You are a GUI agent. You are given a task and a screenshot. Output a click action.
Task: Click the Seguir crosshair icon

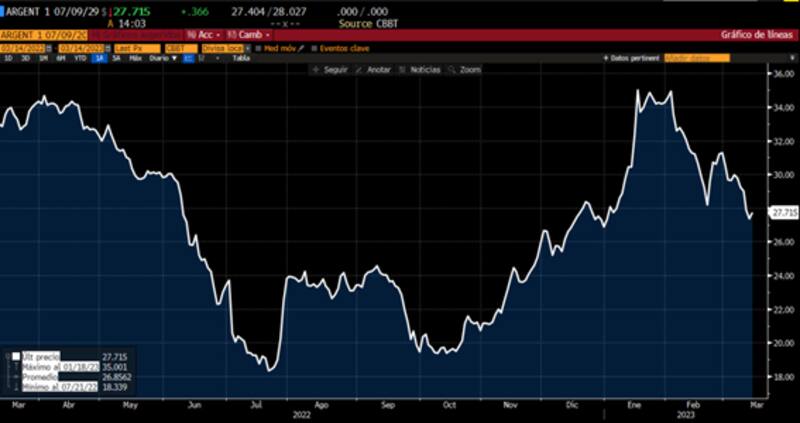(x=314, y=70)
